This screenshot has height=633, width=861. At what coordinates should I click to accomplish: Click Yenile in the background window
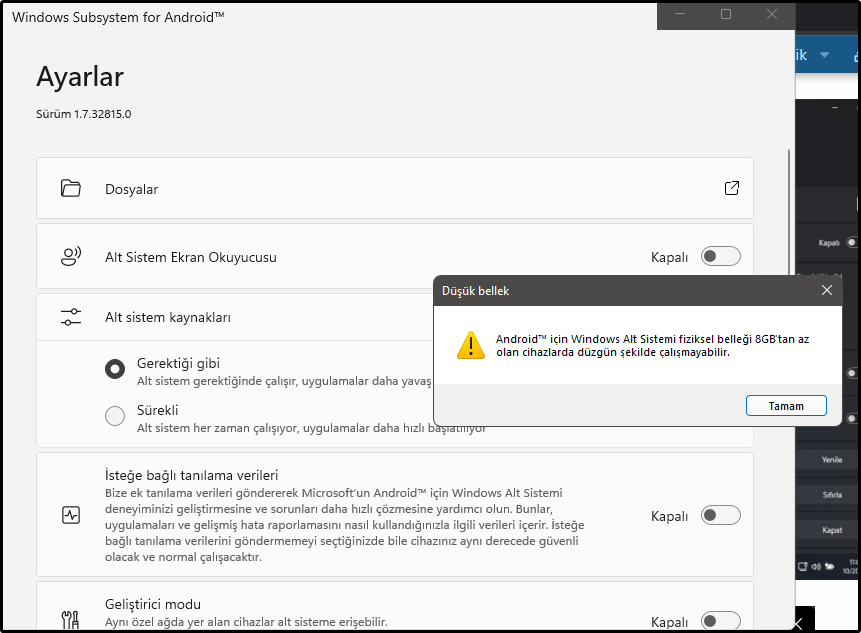(831, 460)
